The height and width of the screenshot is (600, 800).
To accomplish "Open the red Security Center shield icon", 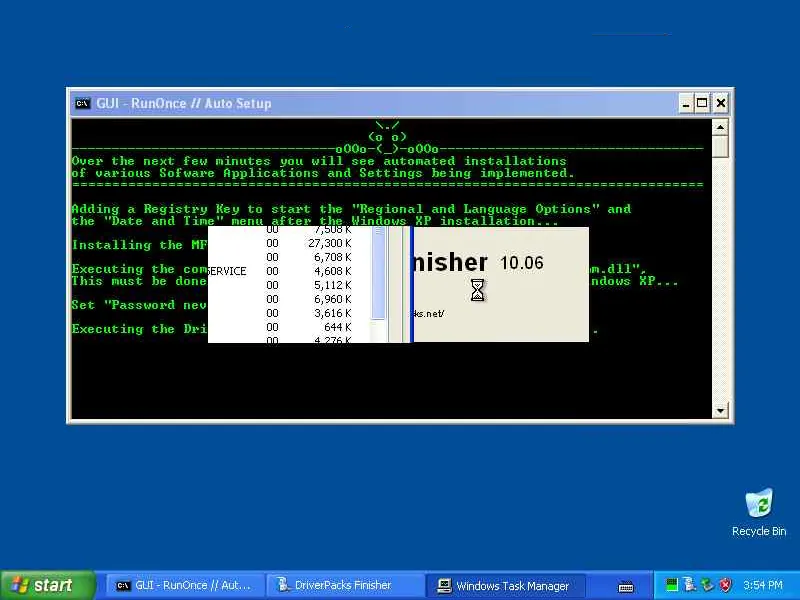I will click(x=725, y=585).
